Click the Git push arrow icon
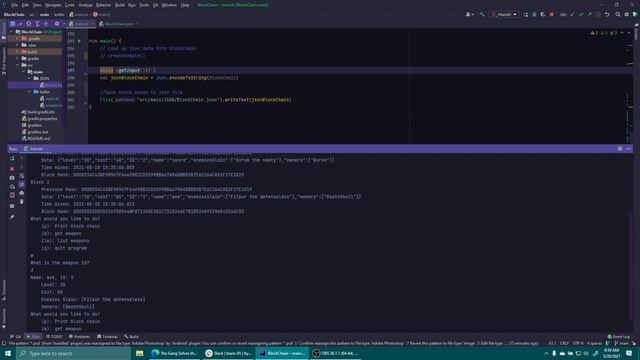Screen dimensions: 640x360 pos(589,14)
